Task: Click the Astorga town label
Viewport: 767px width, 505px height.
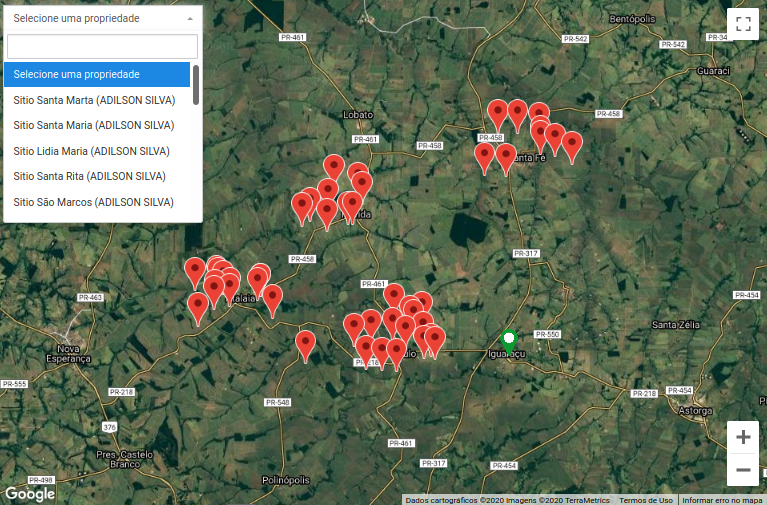Action: click(695, 411)
